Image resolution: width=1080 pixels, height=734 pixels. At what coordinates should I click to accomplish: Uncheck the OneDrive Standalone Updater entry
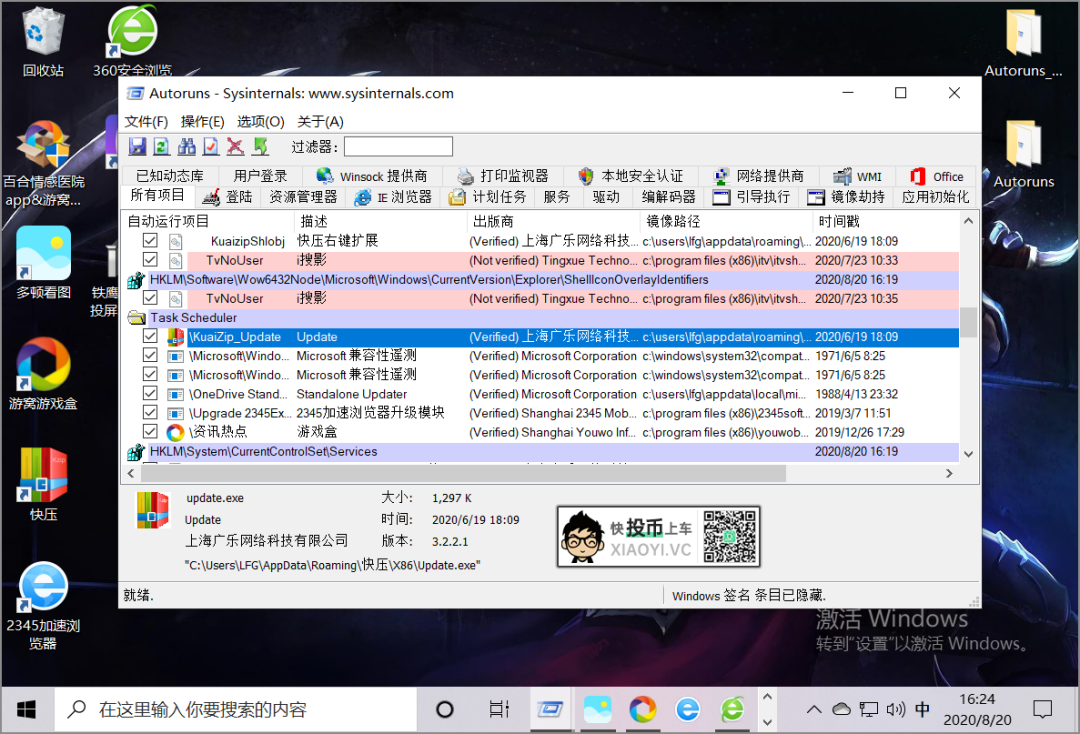click(x=150, y=394)
